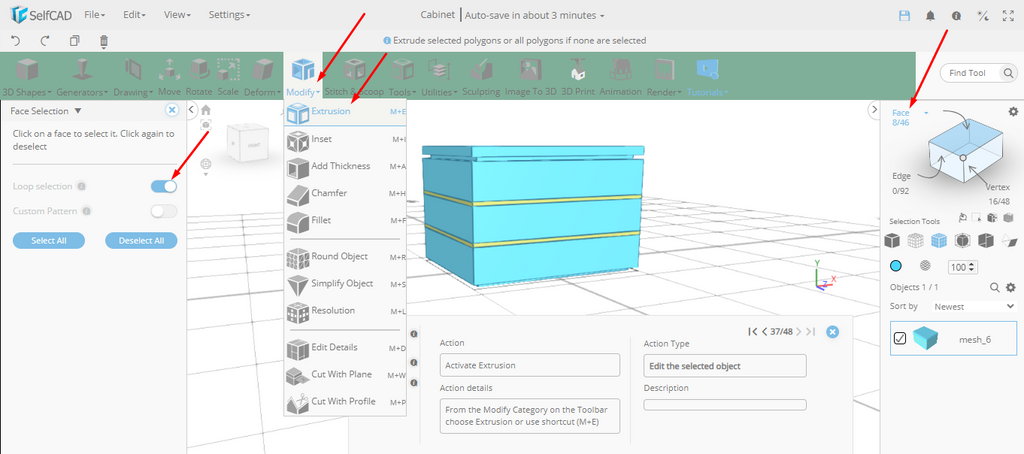Open the 3D Shapes dropdown
This screenshot has height=454, width=1024.
click(x=28, y=76)
